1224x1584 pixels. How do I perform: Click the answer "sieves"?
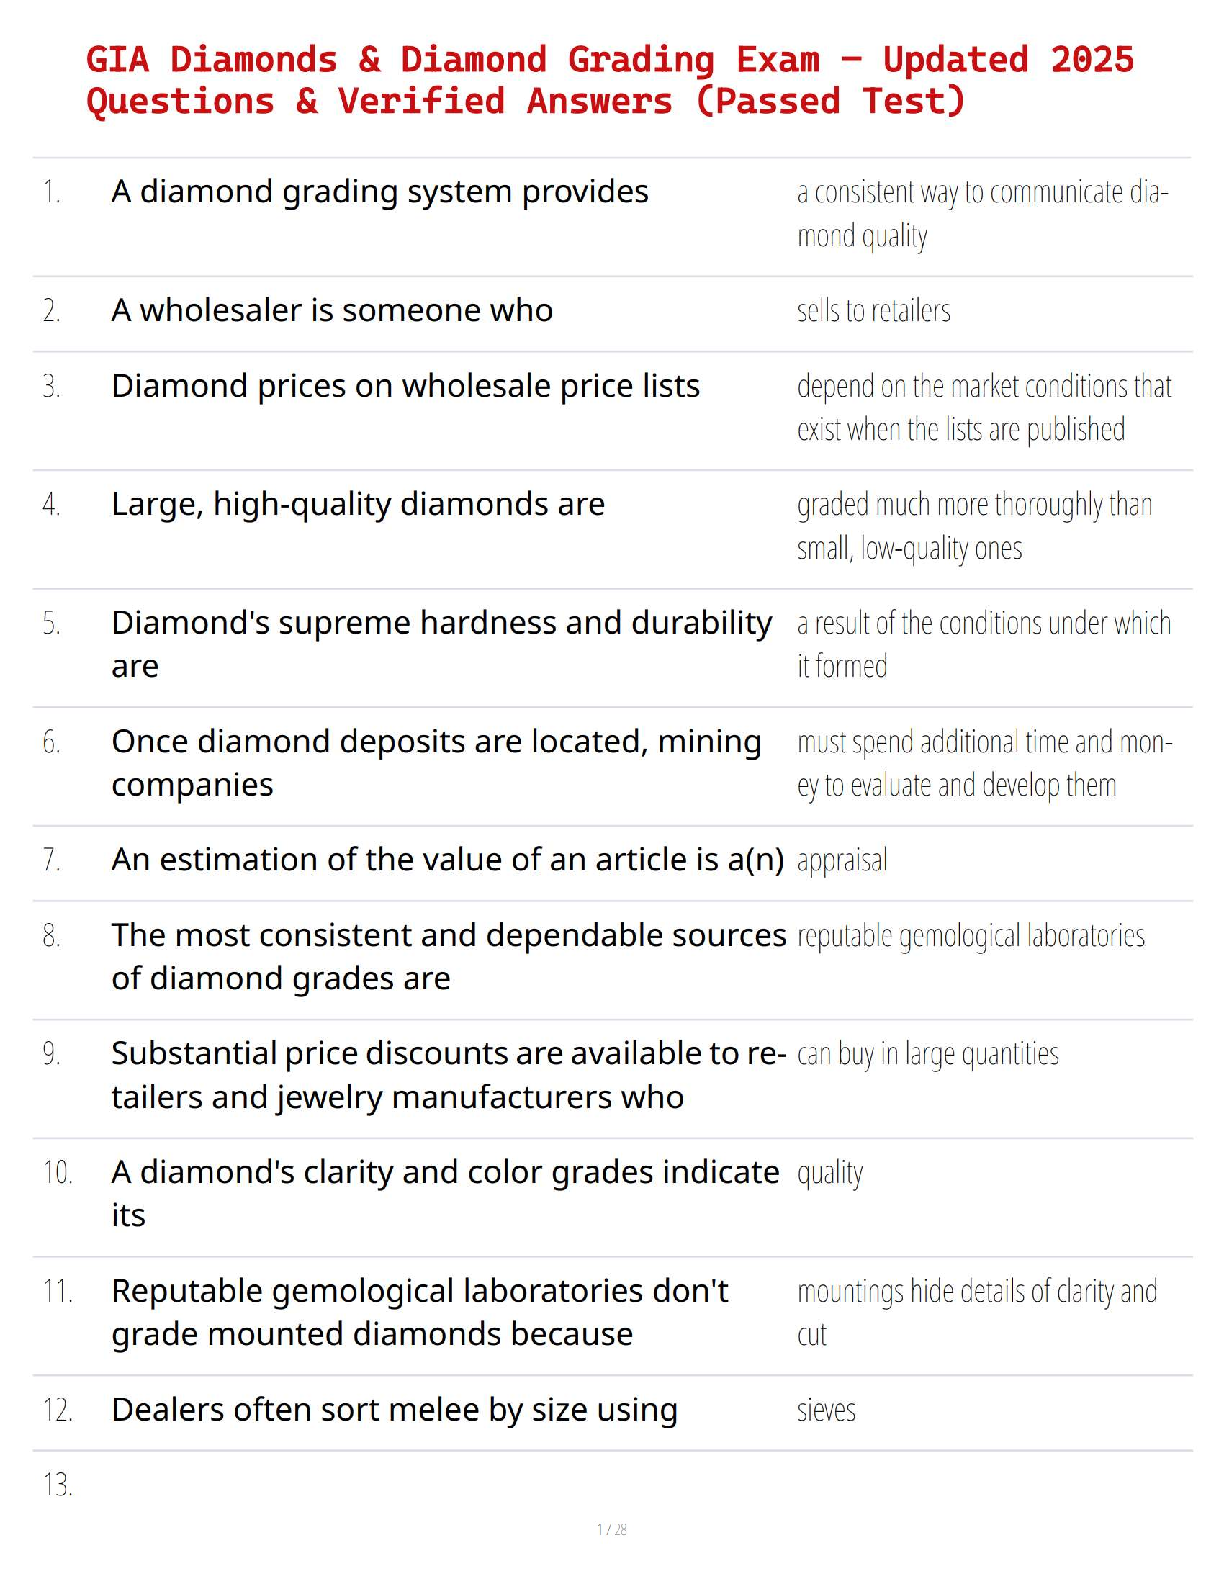click(826, 1410)
